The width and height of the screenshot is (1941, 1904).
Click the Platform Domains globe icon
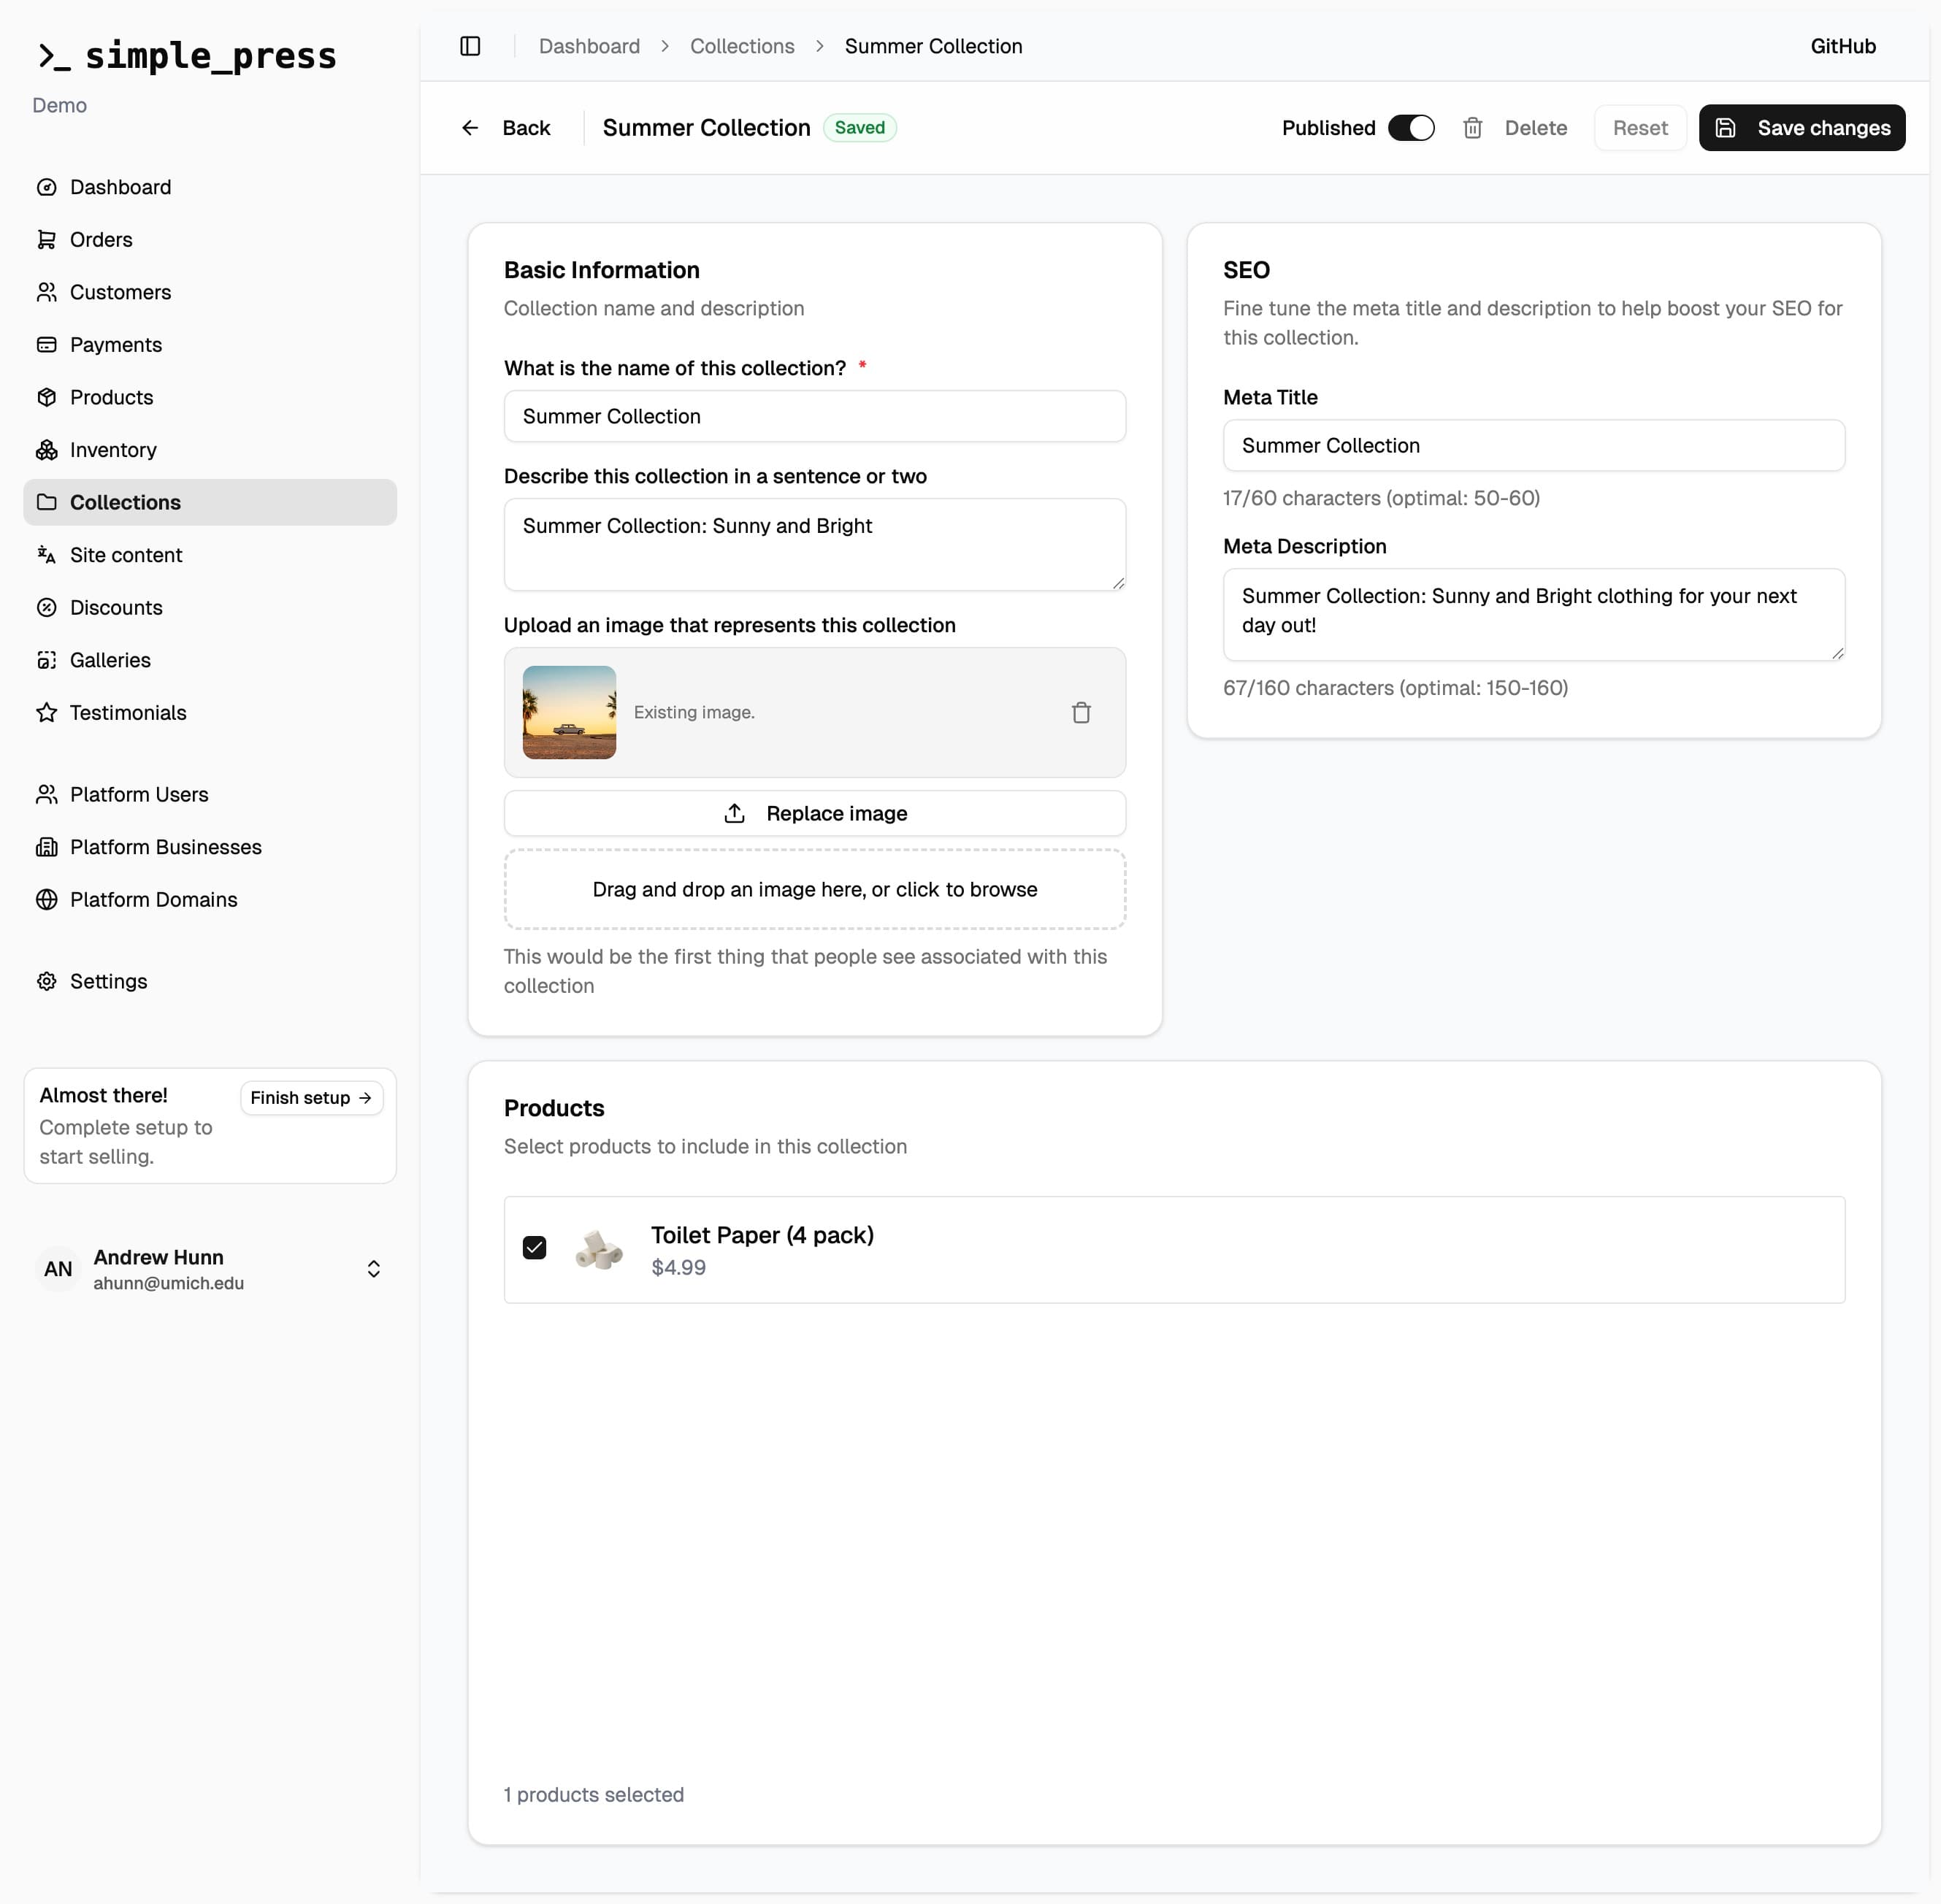click(47, 899)
